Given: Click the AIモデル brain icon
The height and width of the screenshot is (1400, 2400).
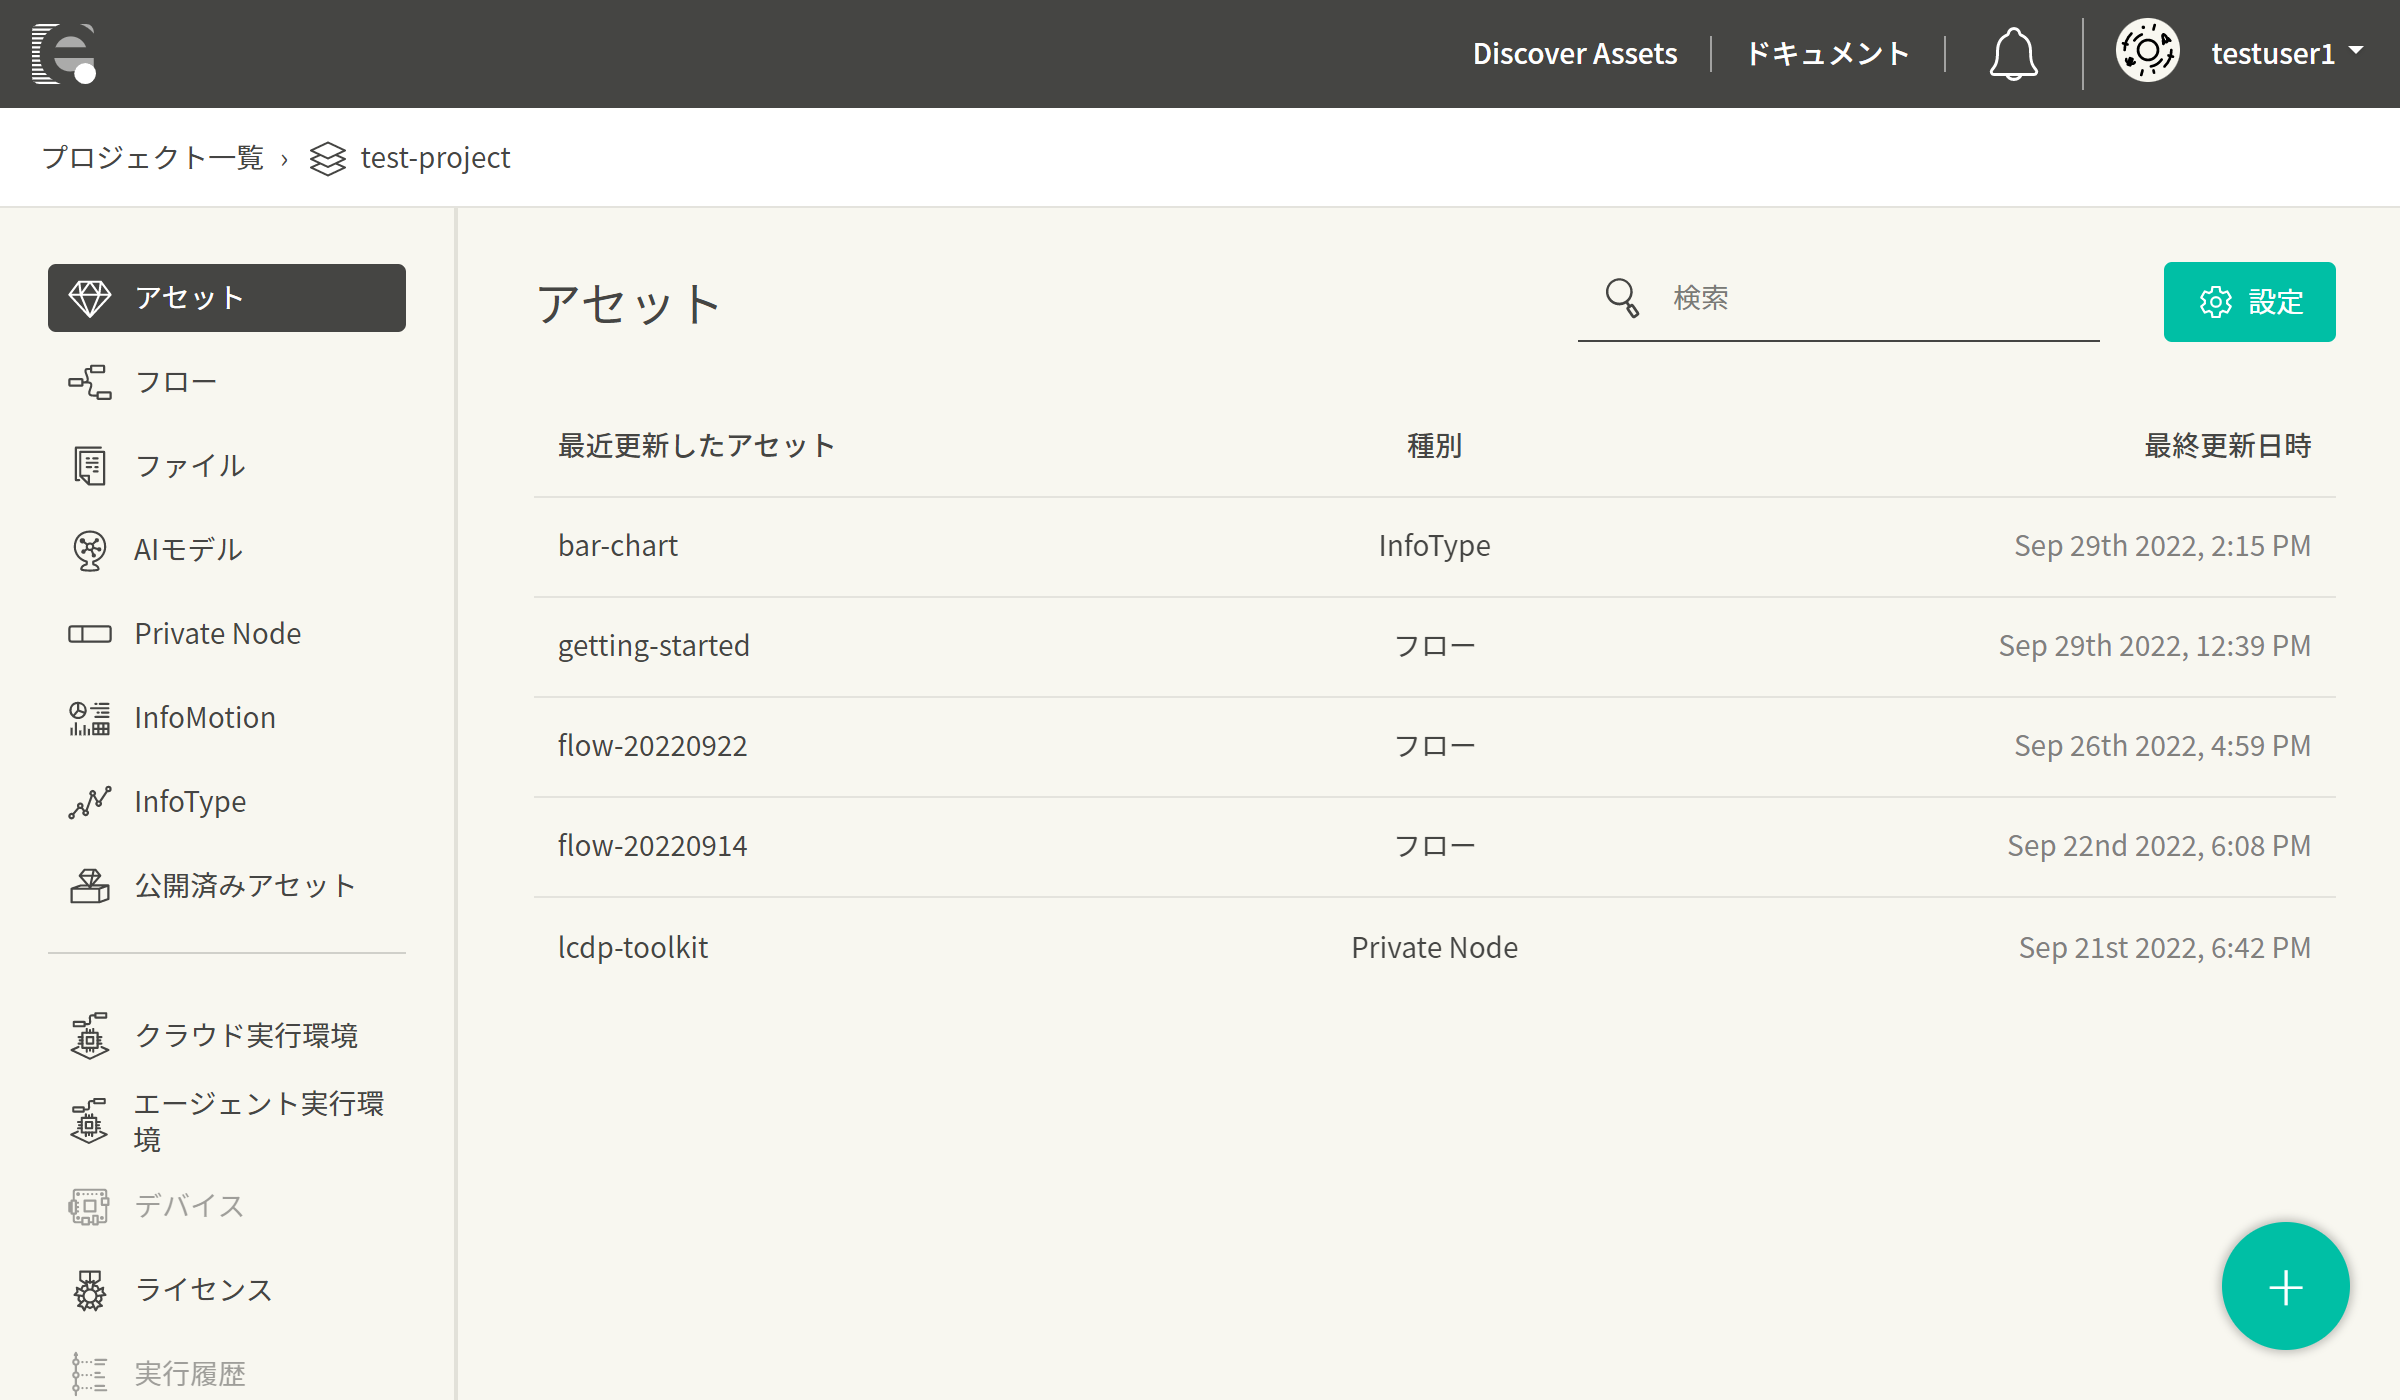Looking at the screenshot, I should pos(90,550).
